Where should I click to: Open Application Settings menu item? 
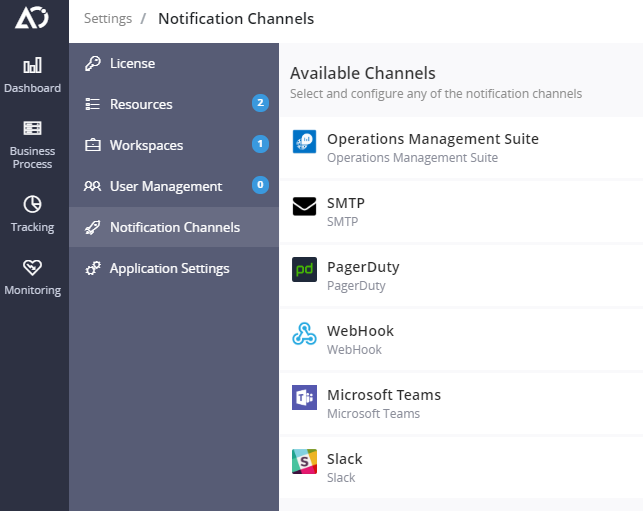point(174,268)
